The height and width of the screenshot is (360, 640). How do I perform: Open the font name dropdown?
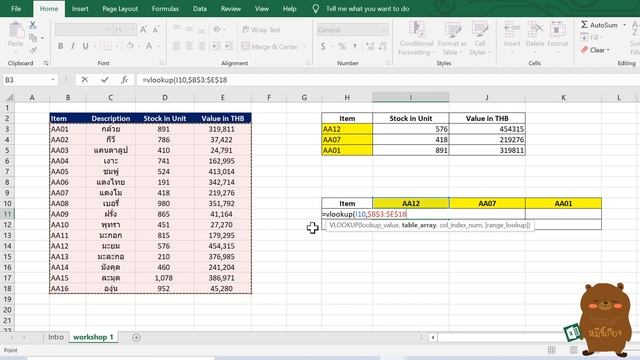point(108,29)
